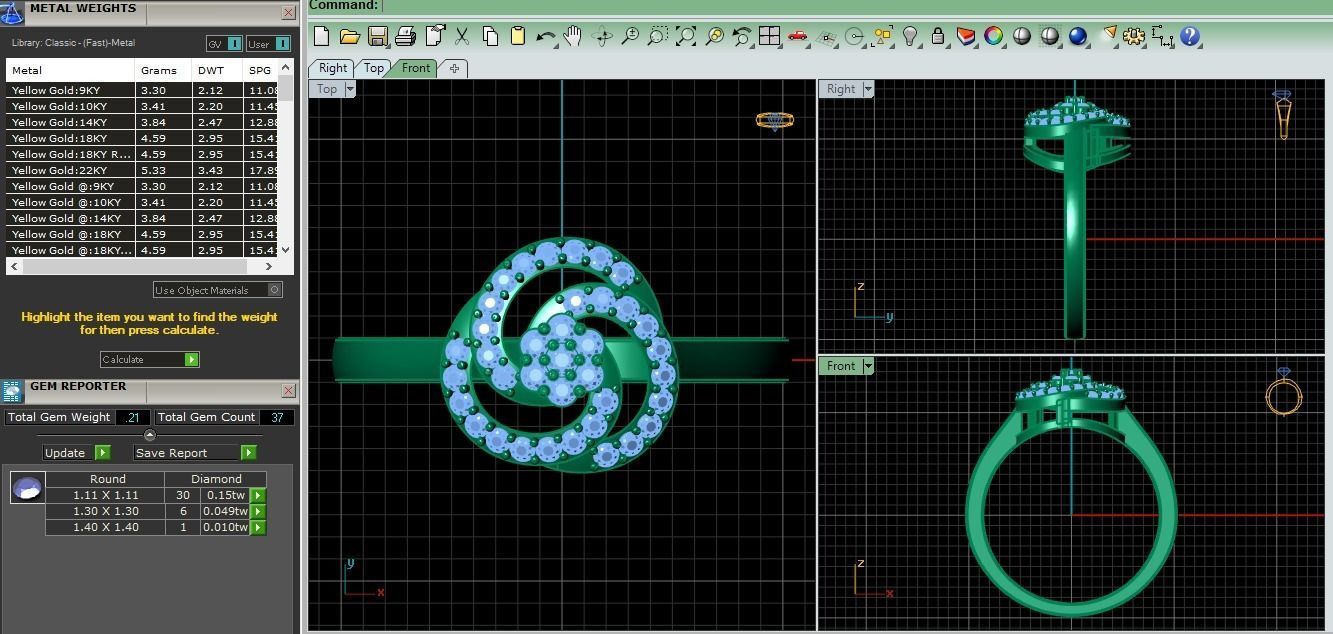Activate the Pan hand tool
The width and height of the screenshot is (1333, 634).
pos(573,36)
